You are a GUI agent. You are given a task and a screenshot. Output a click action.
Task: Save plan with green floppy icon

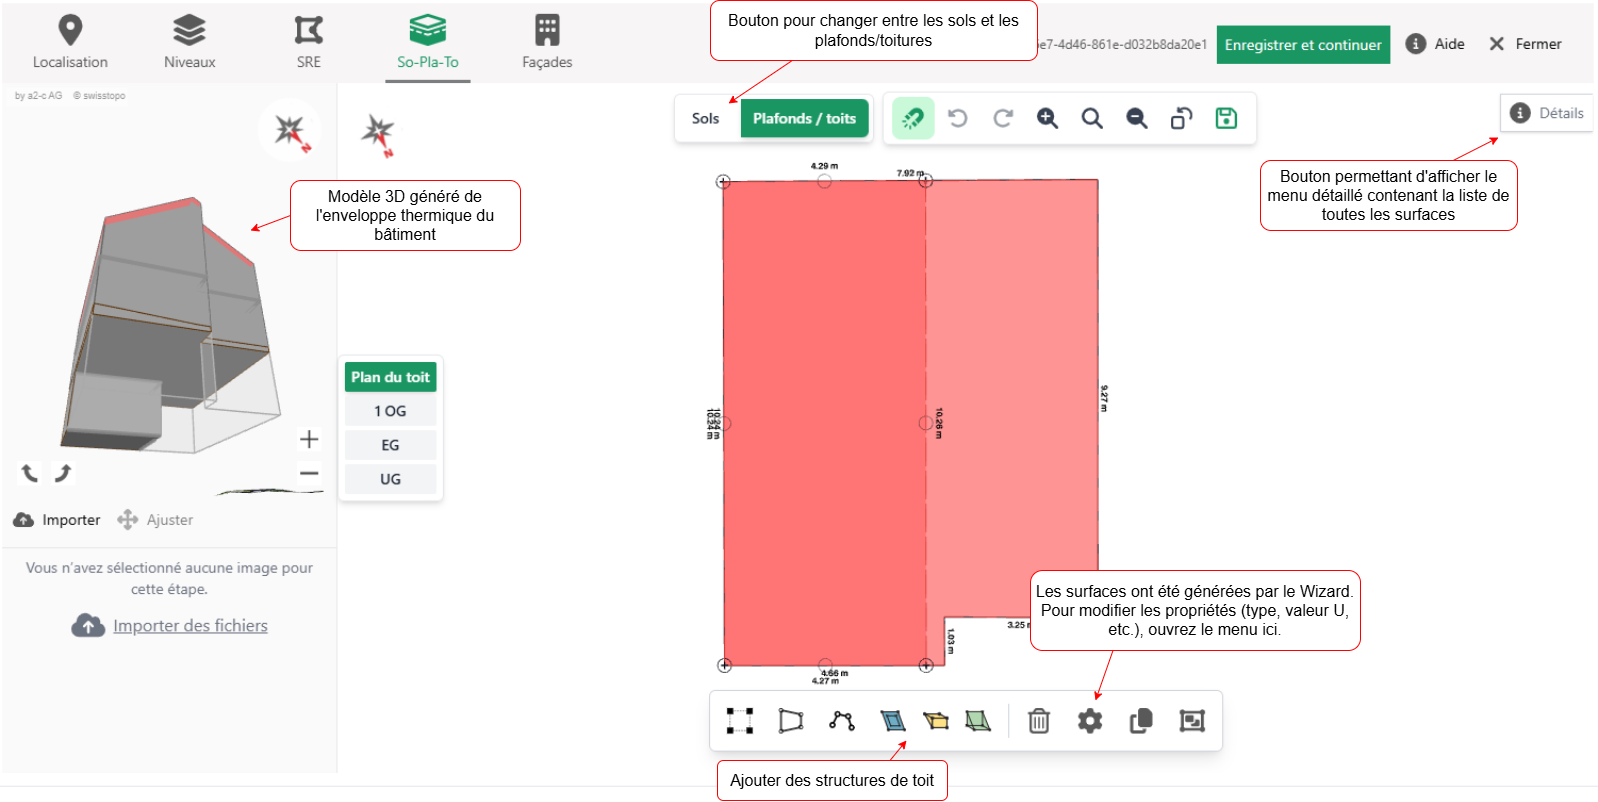click(1226, 118)
